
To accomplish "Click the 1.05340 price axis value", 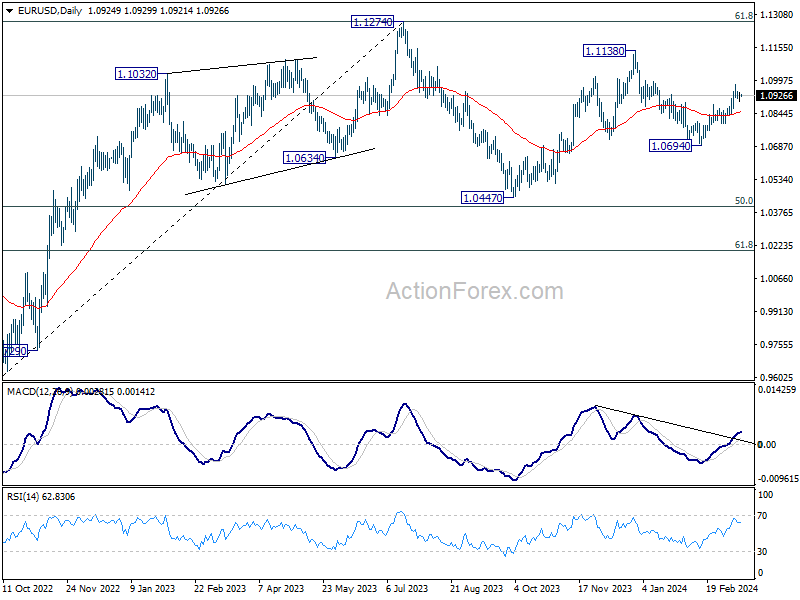I will 777,180.
